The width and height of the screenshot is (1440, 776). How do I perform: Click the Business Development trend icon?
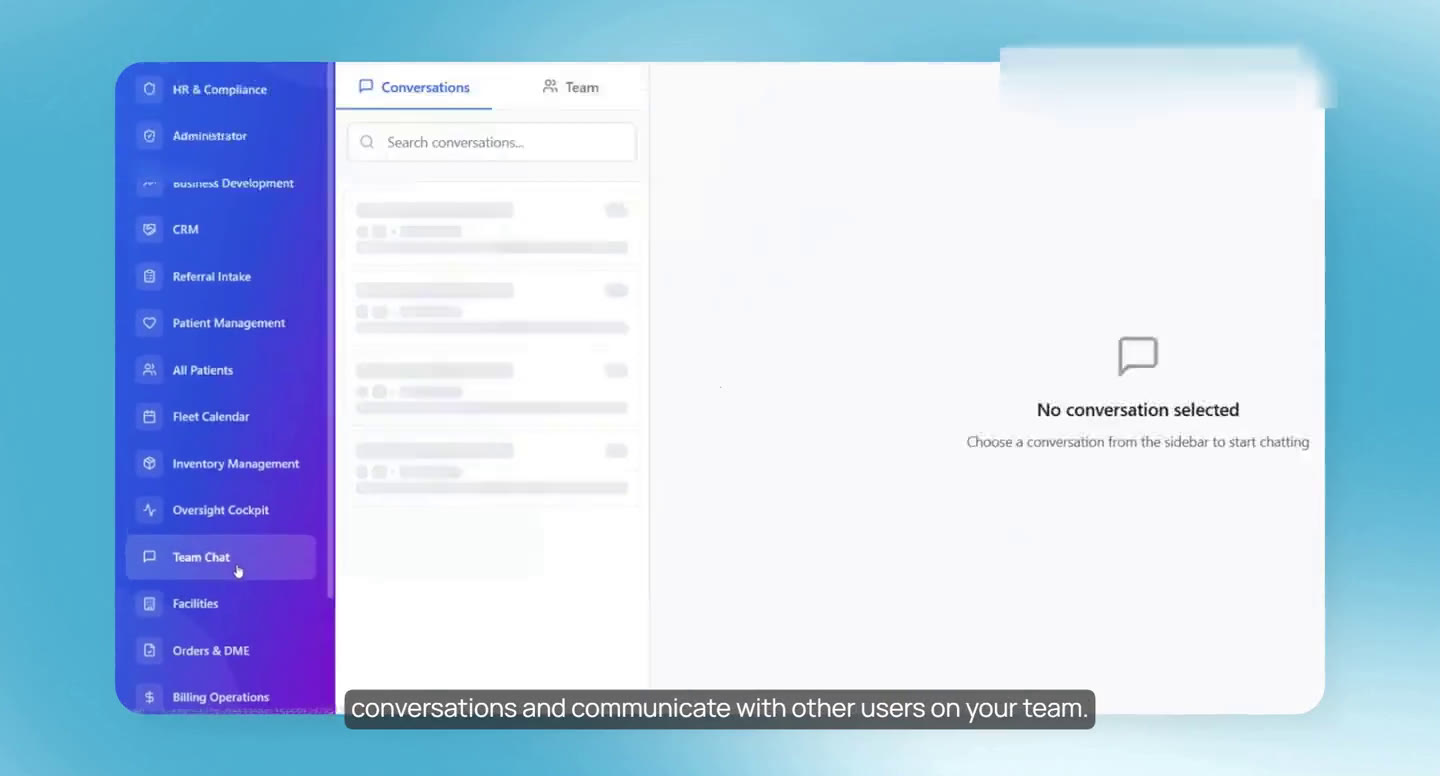[x=150, y=183]
